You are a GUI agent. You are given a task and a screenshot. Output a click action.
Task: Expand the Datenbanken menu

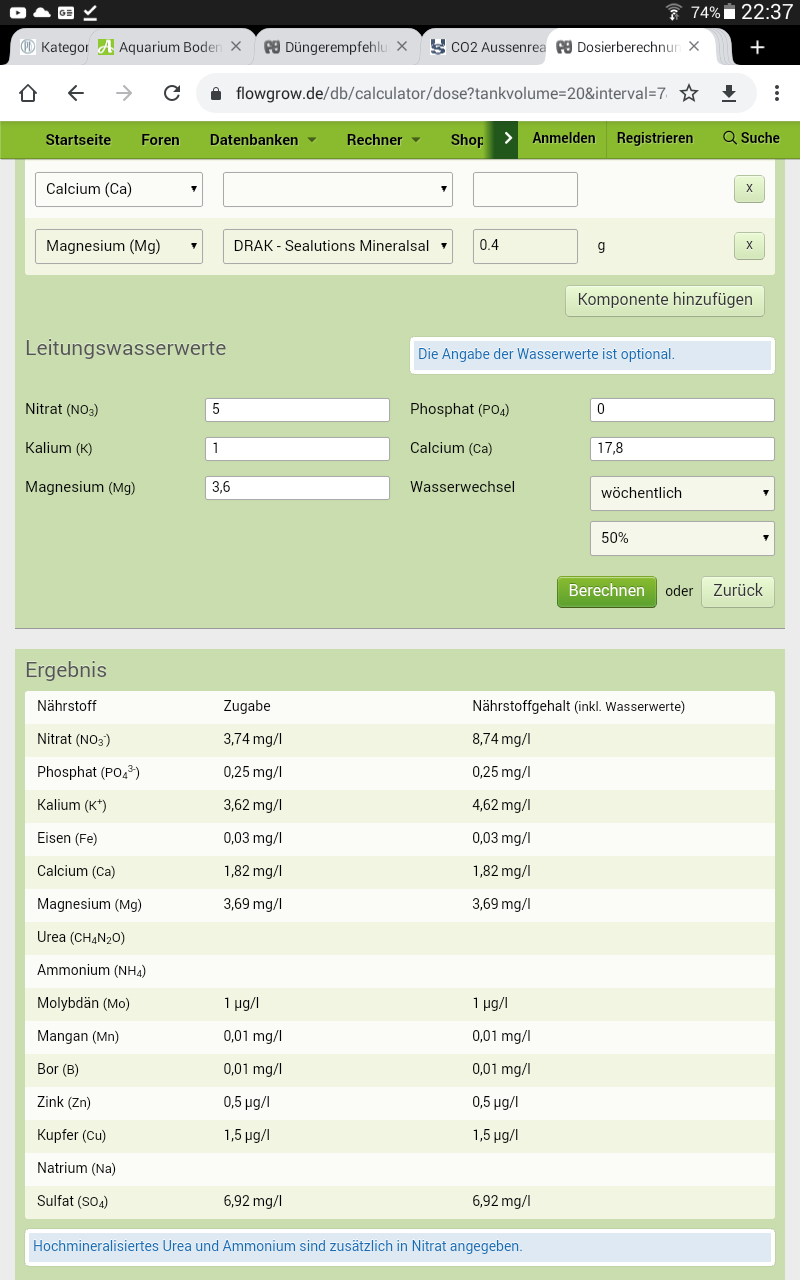(263, 140)
